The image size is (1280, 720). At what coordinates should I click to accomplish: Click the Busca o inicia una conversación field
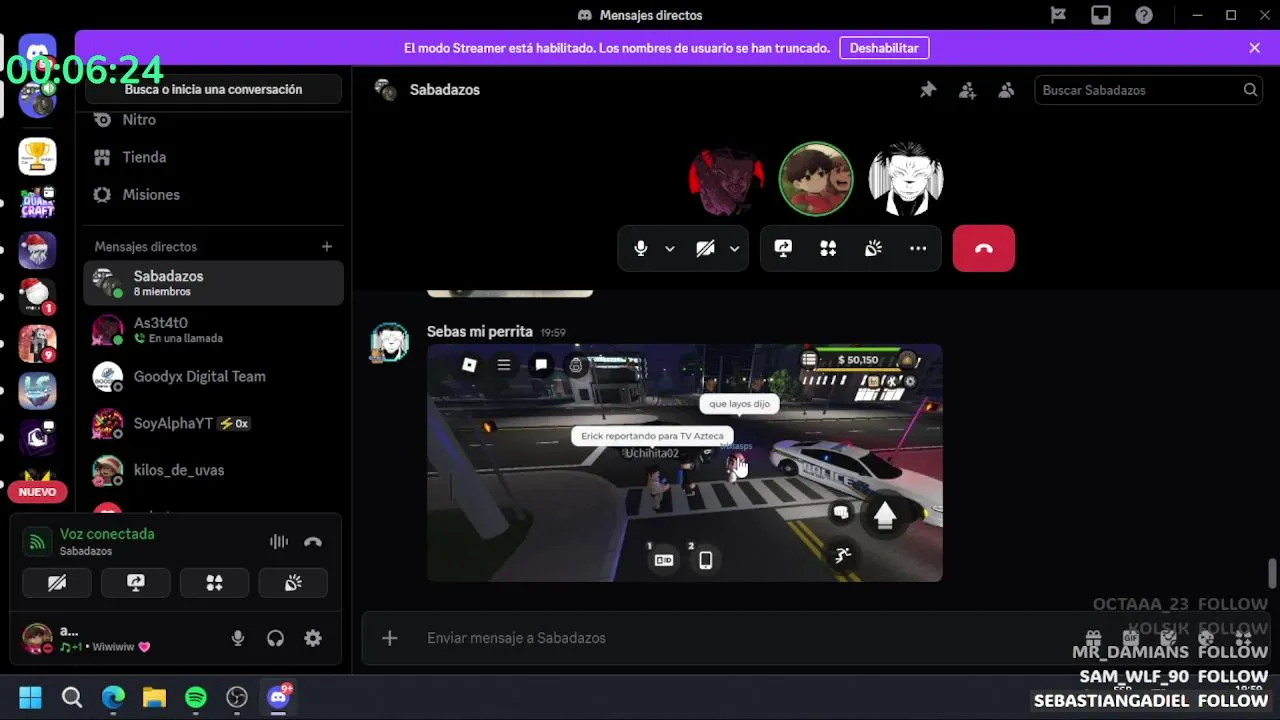point(213,89)
